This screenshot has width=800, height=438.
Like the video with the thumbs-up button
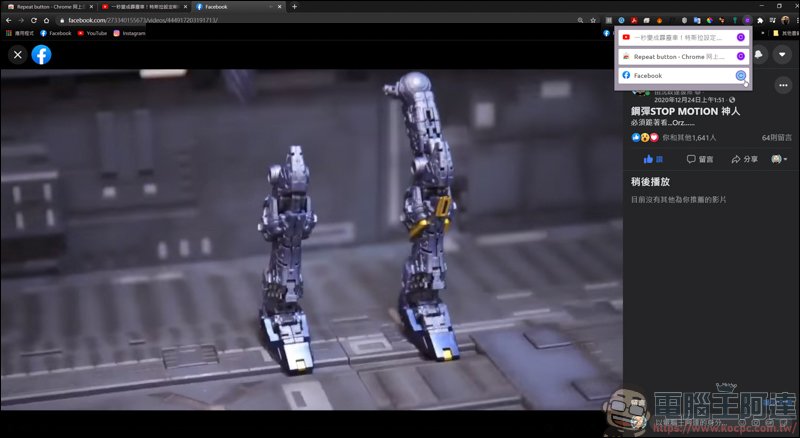coord(654,159)
